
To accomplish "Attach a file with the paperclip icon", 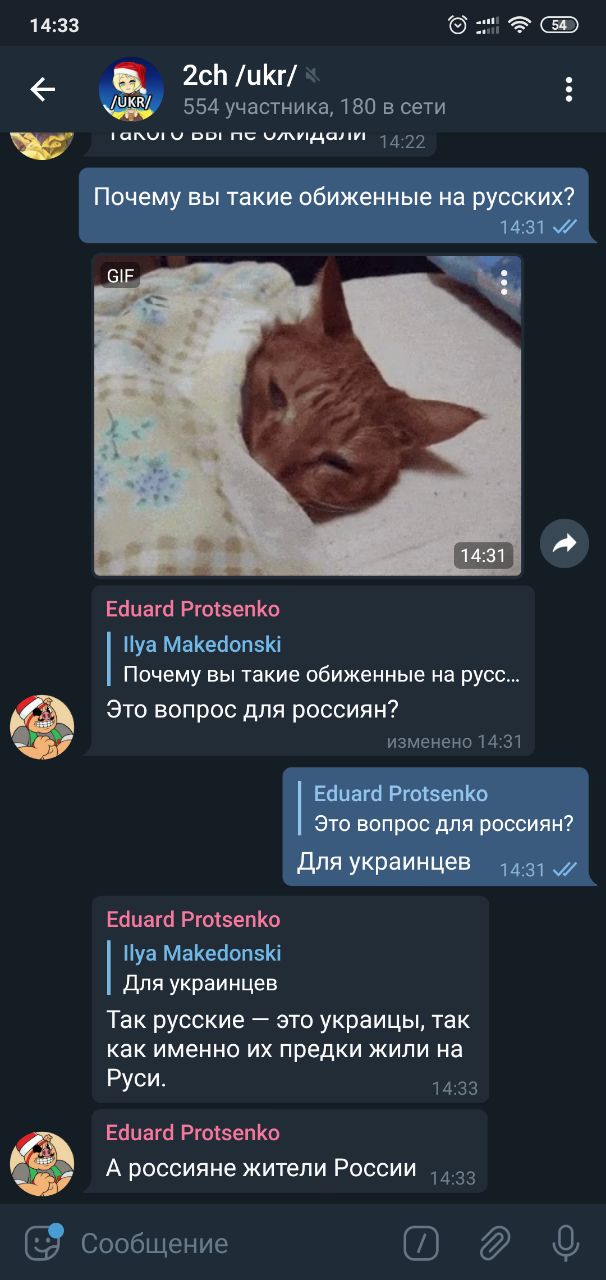I will click(494, 1243).
